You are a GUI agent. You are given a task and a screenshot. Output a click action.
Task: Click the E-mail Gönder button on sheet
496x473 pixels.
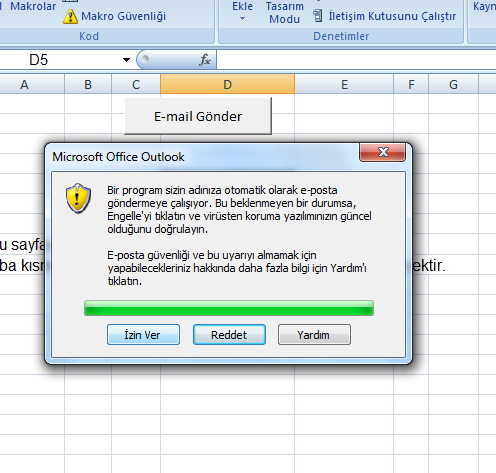pyautogui.click(x=198, y=116)
